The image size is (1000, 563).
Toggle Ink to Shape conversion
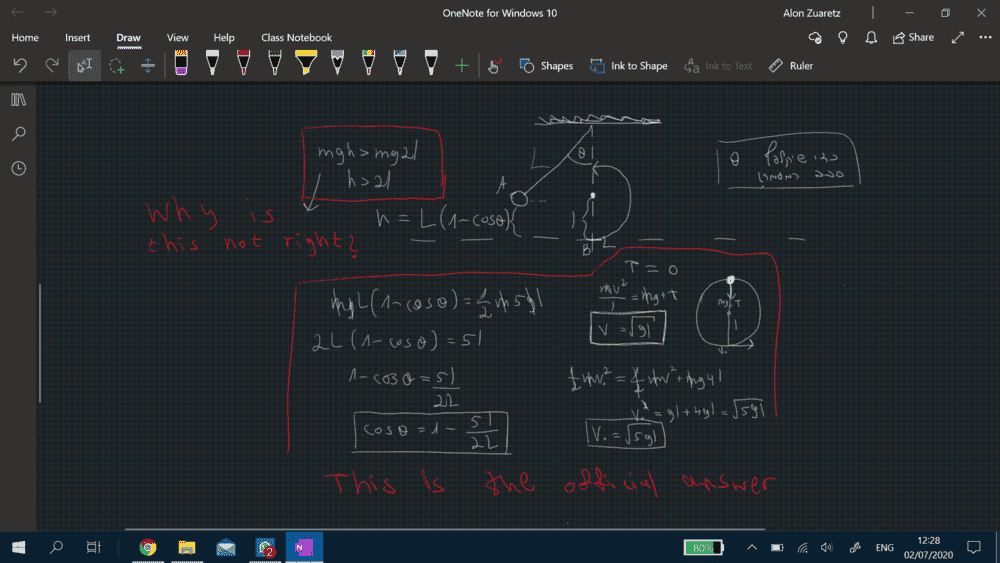628,66
